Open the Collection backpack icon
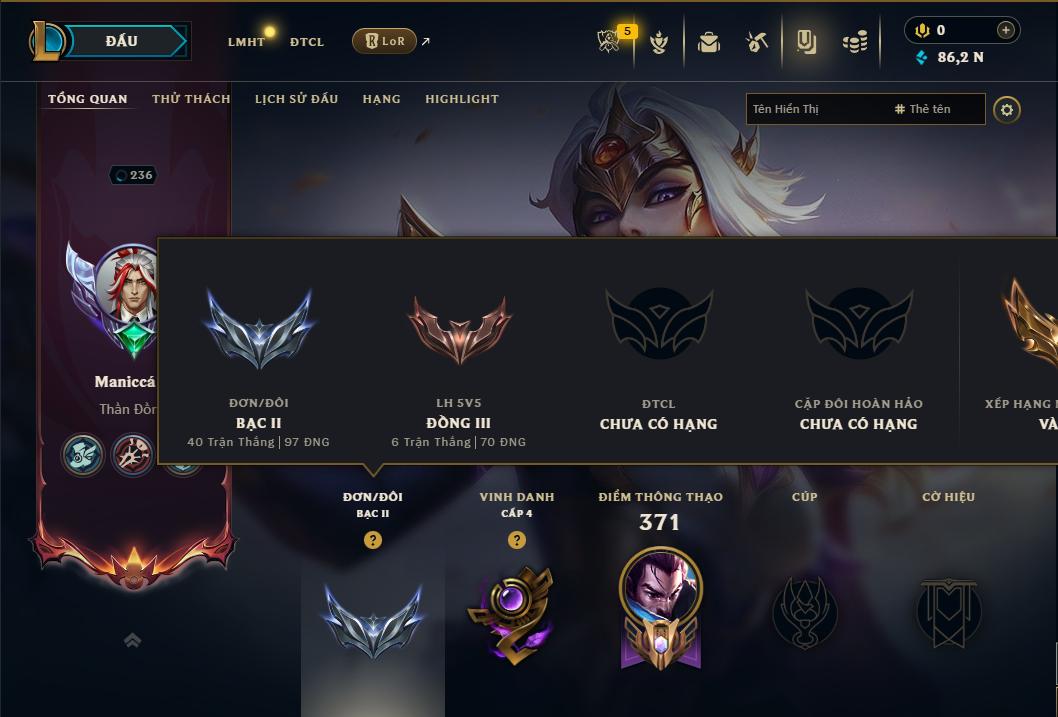The width and height of the screenshot is (1058, 717). pyautogui.click(x=708, y=42)
